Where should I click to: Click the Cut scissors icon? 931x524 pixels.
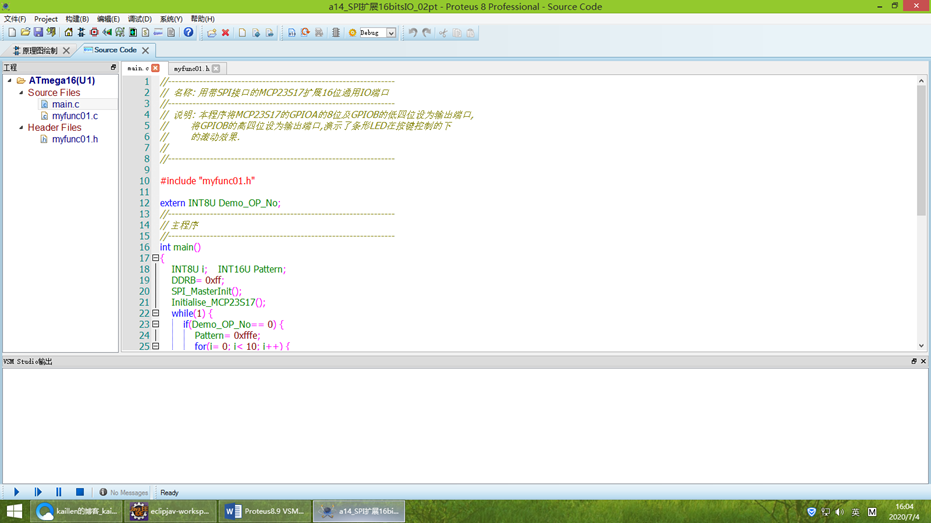(x=442, y=33)
